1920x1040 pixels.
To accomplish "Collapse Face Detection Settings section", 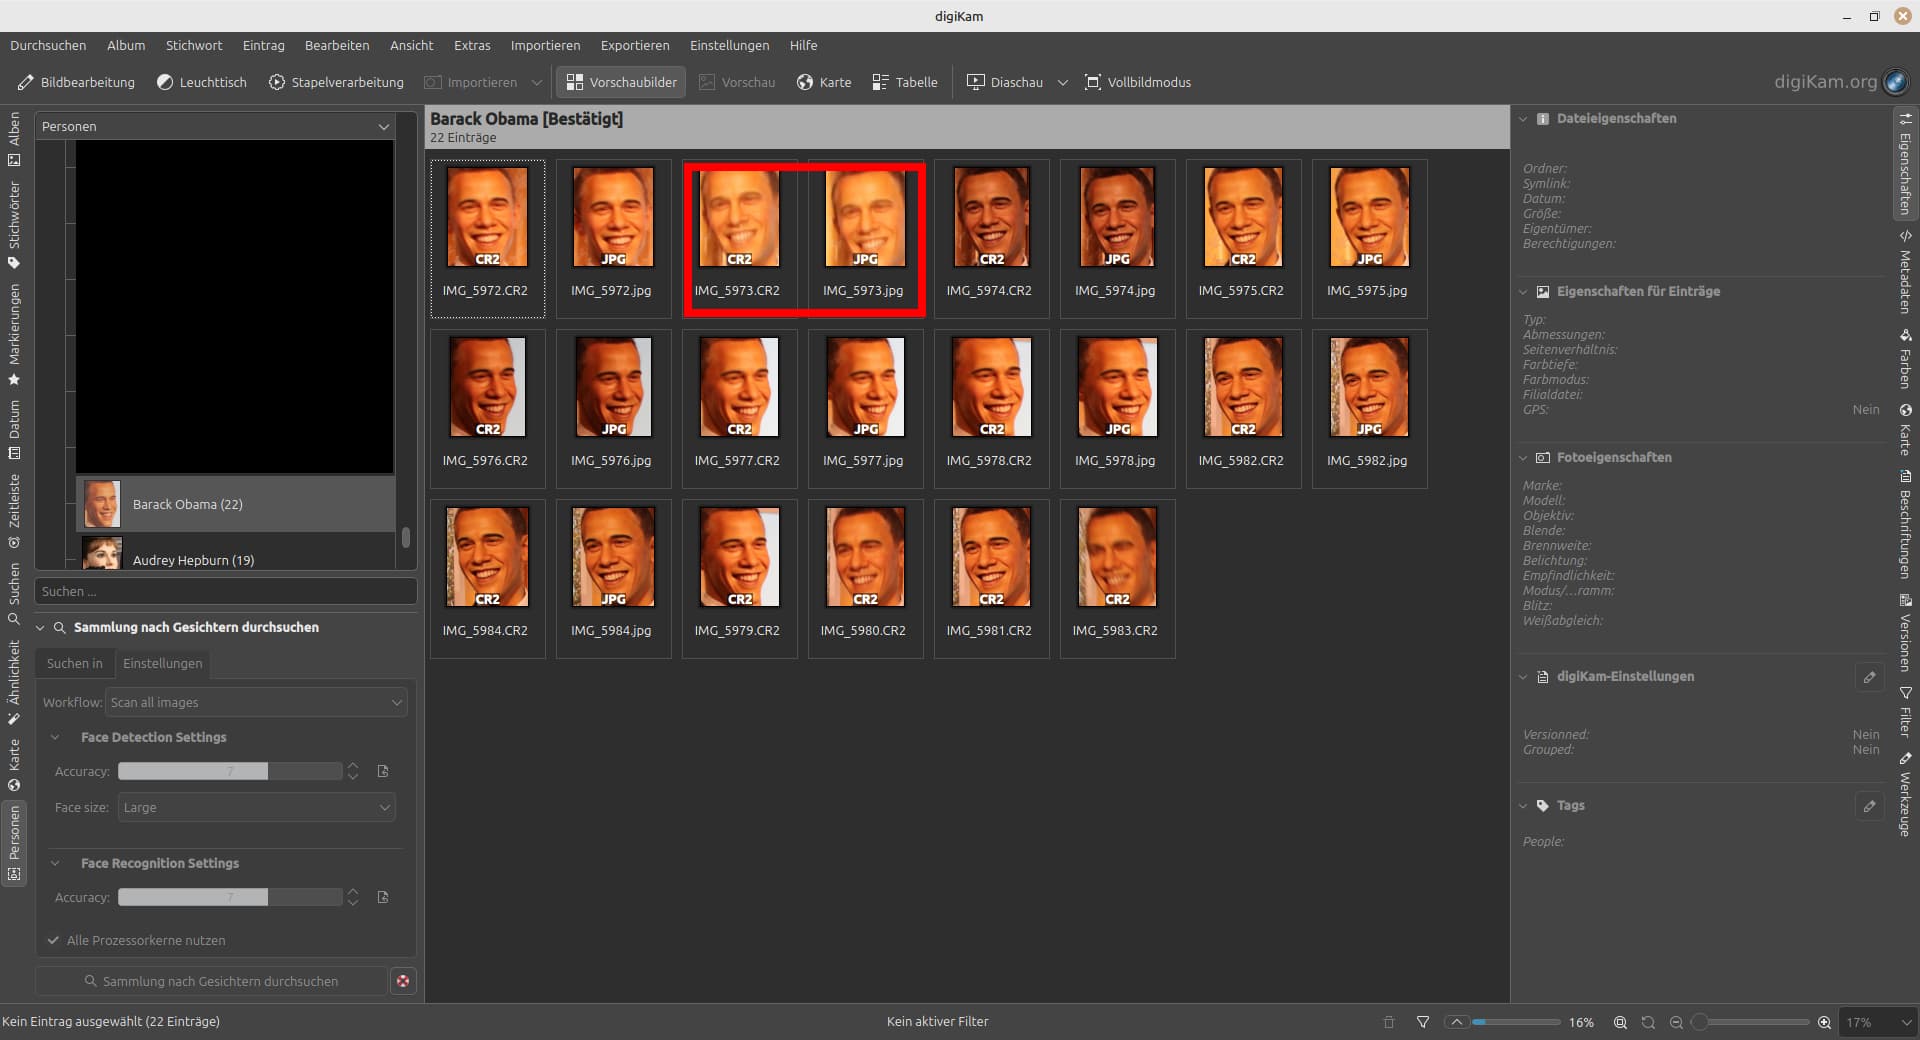I will pyautogui.click(x=55, y=737).
